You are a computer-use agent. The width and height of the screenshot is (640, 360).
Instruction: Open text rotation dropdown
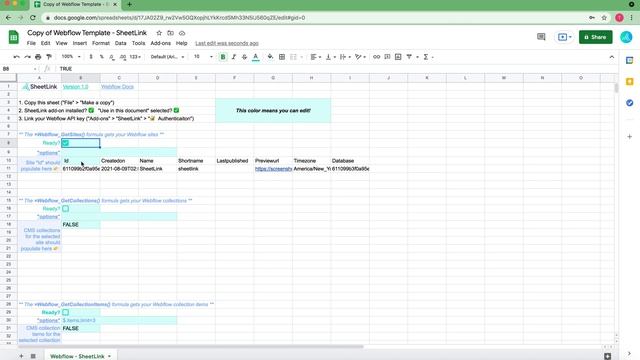[360, 57]
